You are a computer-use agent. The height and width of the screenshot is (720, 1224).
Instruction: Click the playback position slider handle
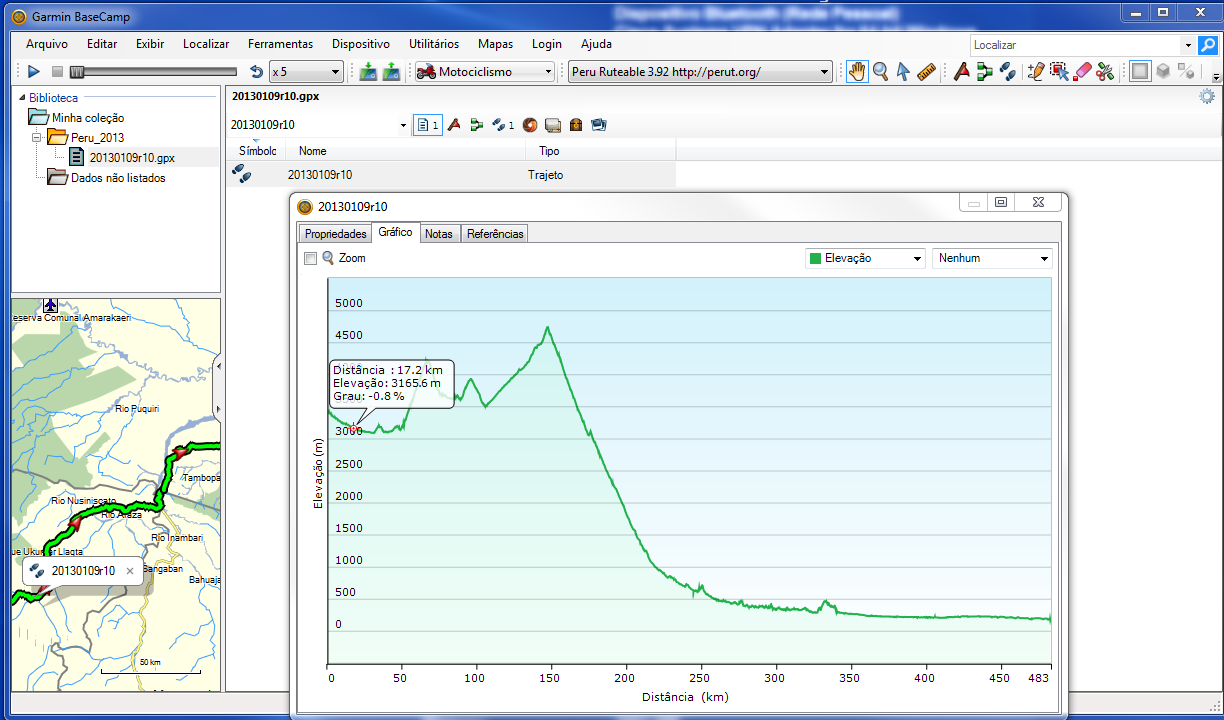point(77,72)
